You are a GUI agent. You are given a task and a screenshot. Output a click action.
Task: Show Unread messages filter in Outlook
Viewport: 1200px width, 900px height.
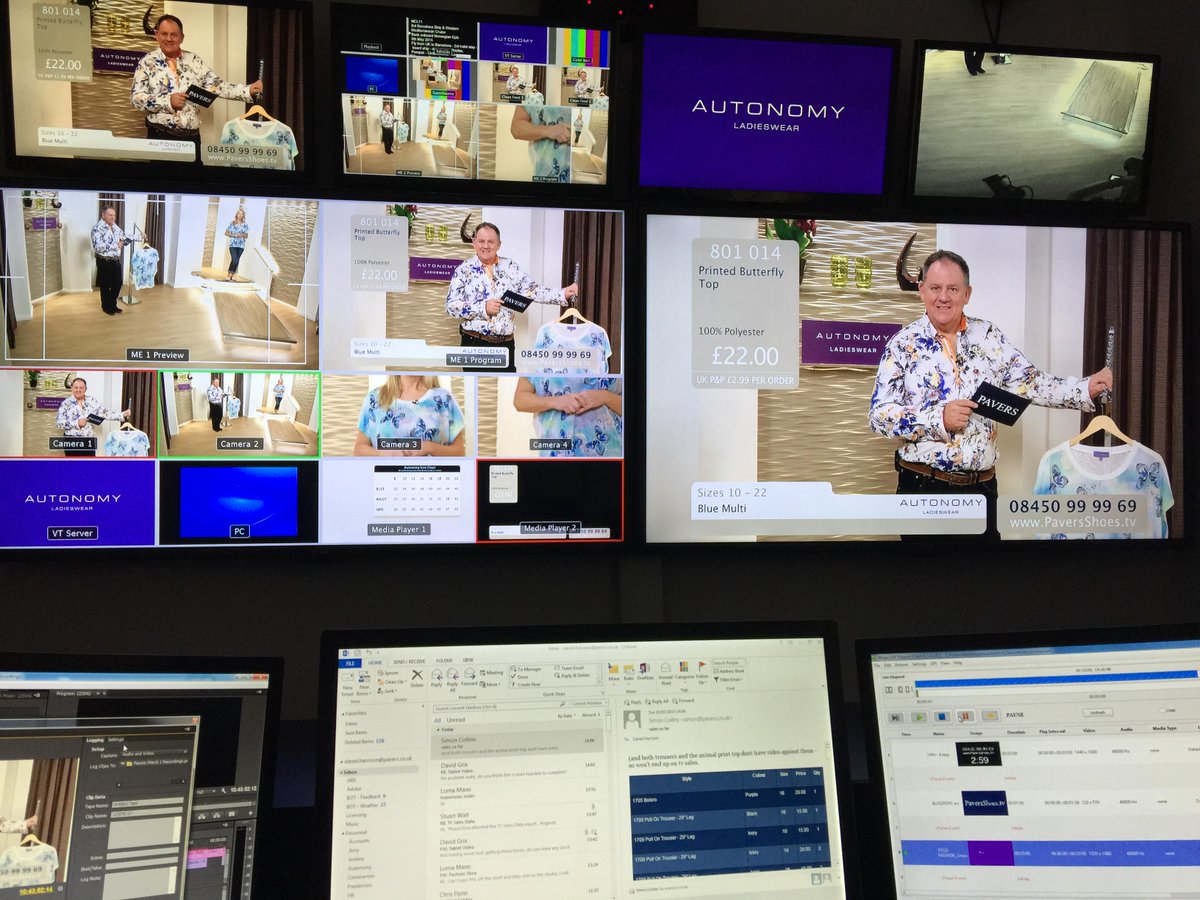coord(455,720)
